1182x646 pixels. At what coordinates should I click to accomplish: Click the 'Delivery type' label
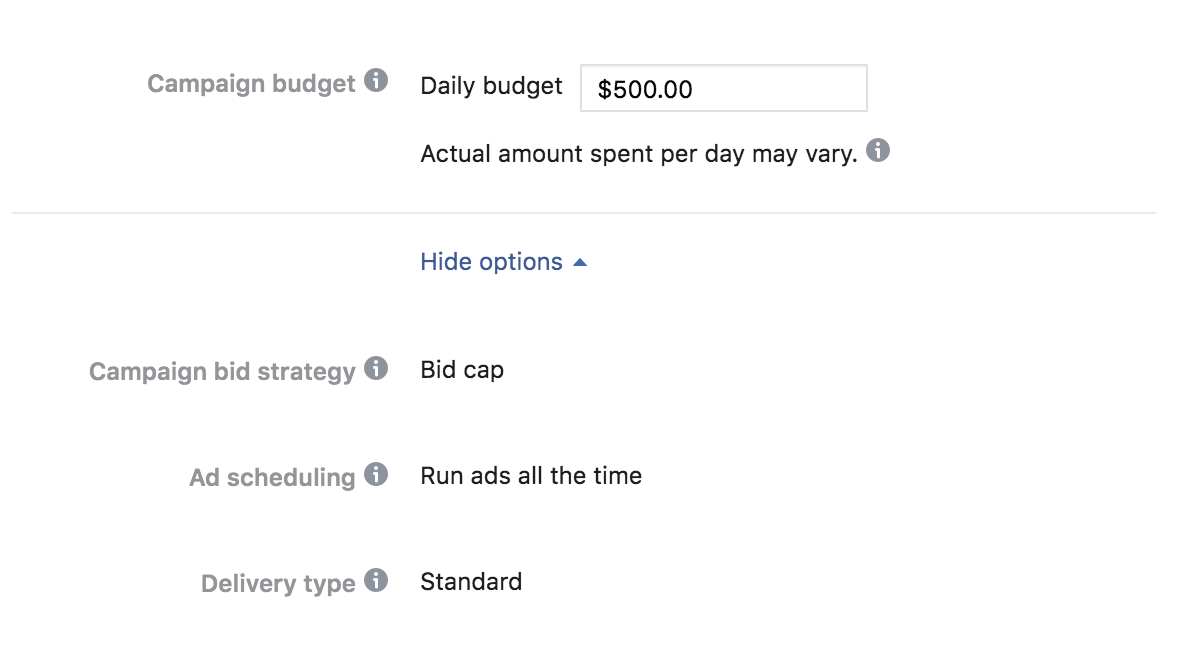278,584
